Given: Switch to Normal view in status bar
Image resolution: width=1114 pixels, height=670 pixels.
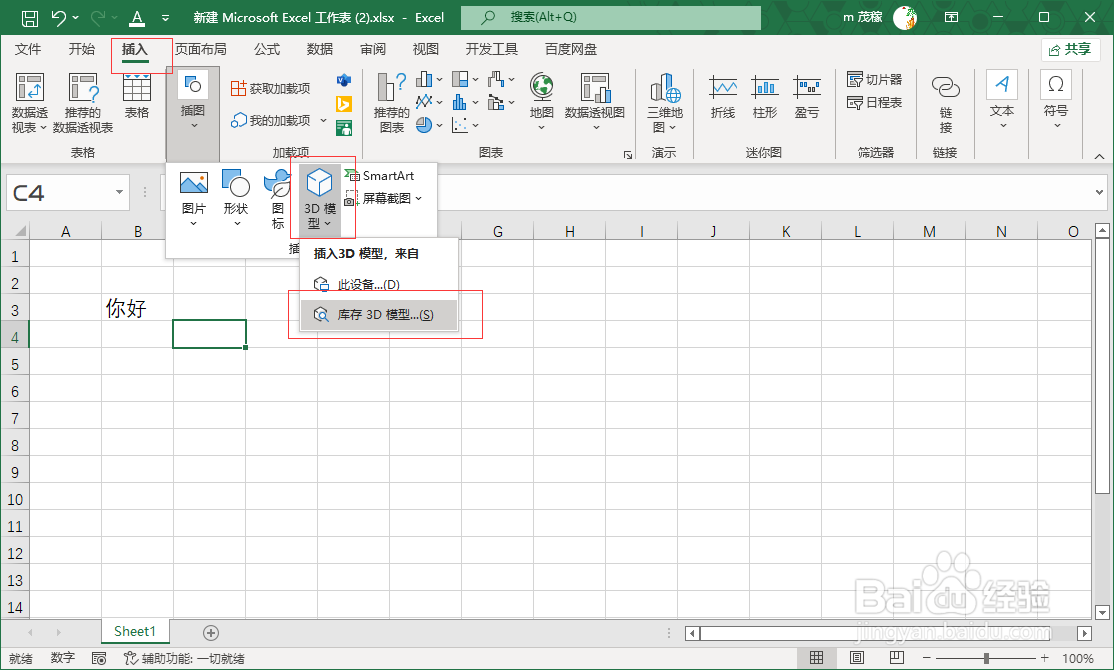Looking at the screenshot, I should [817, 658].
